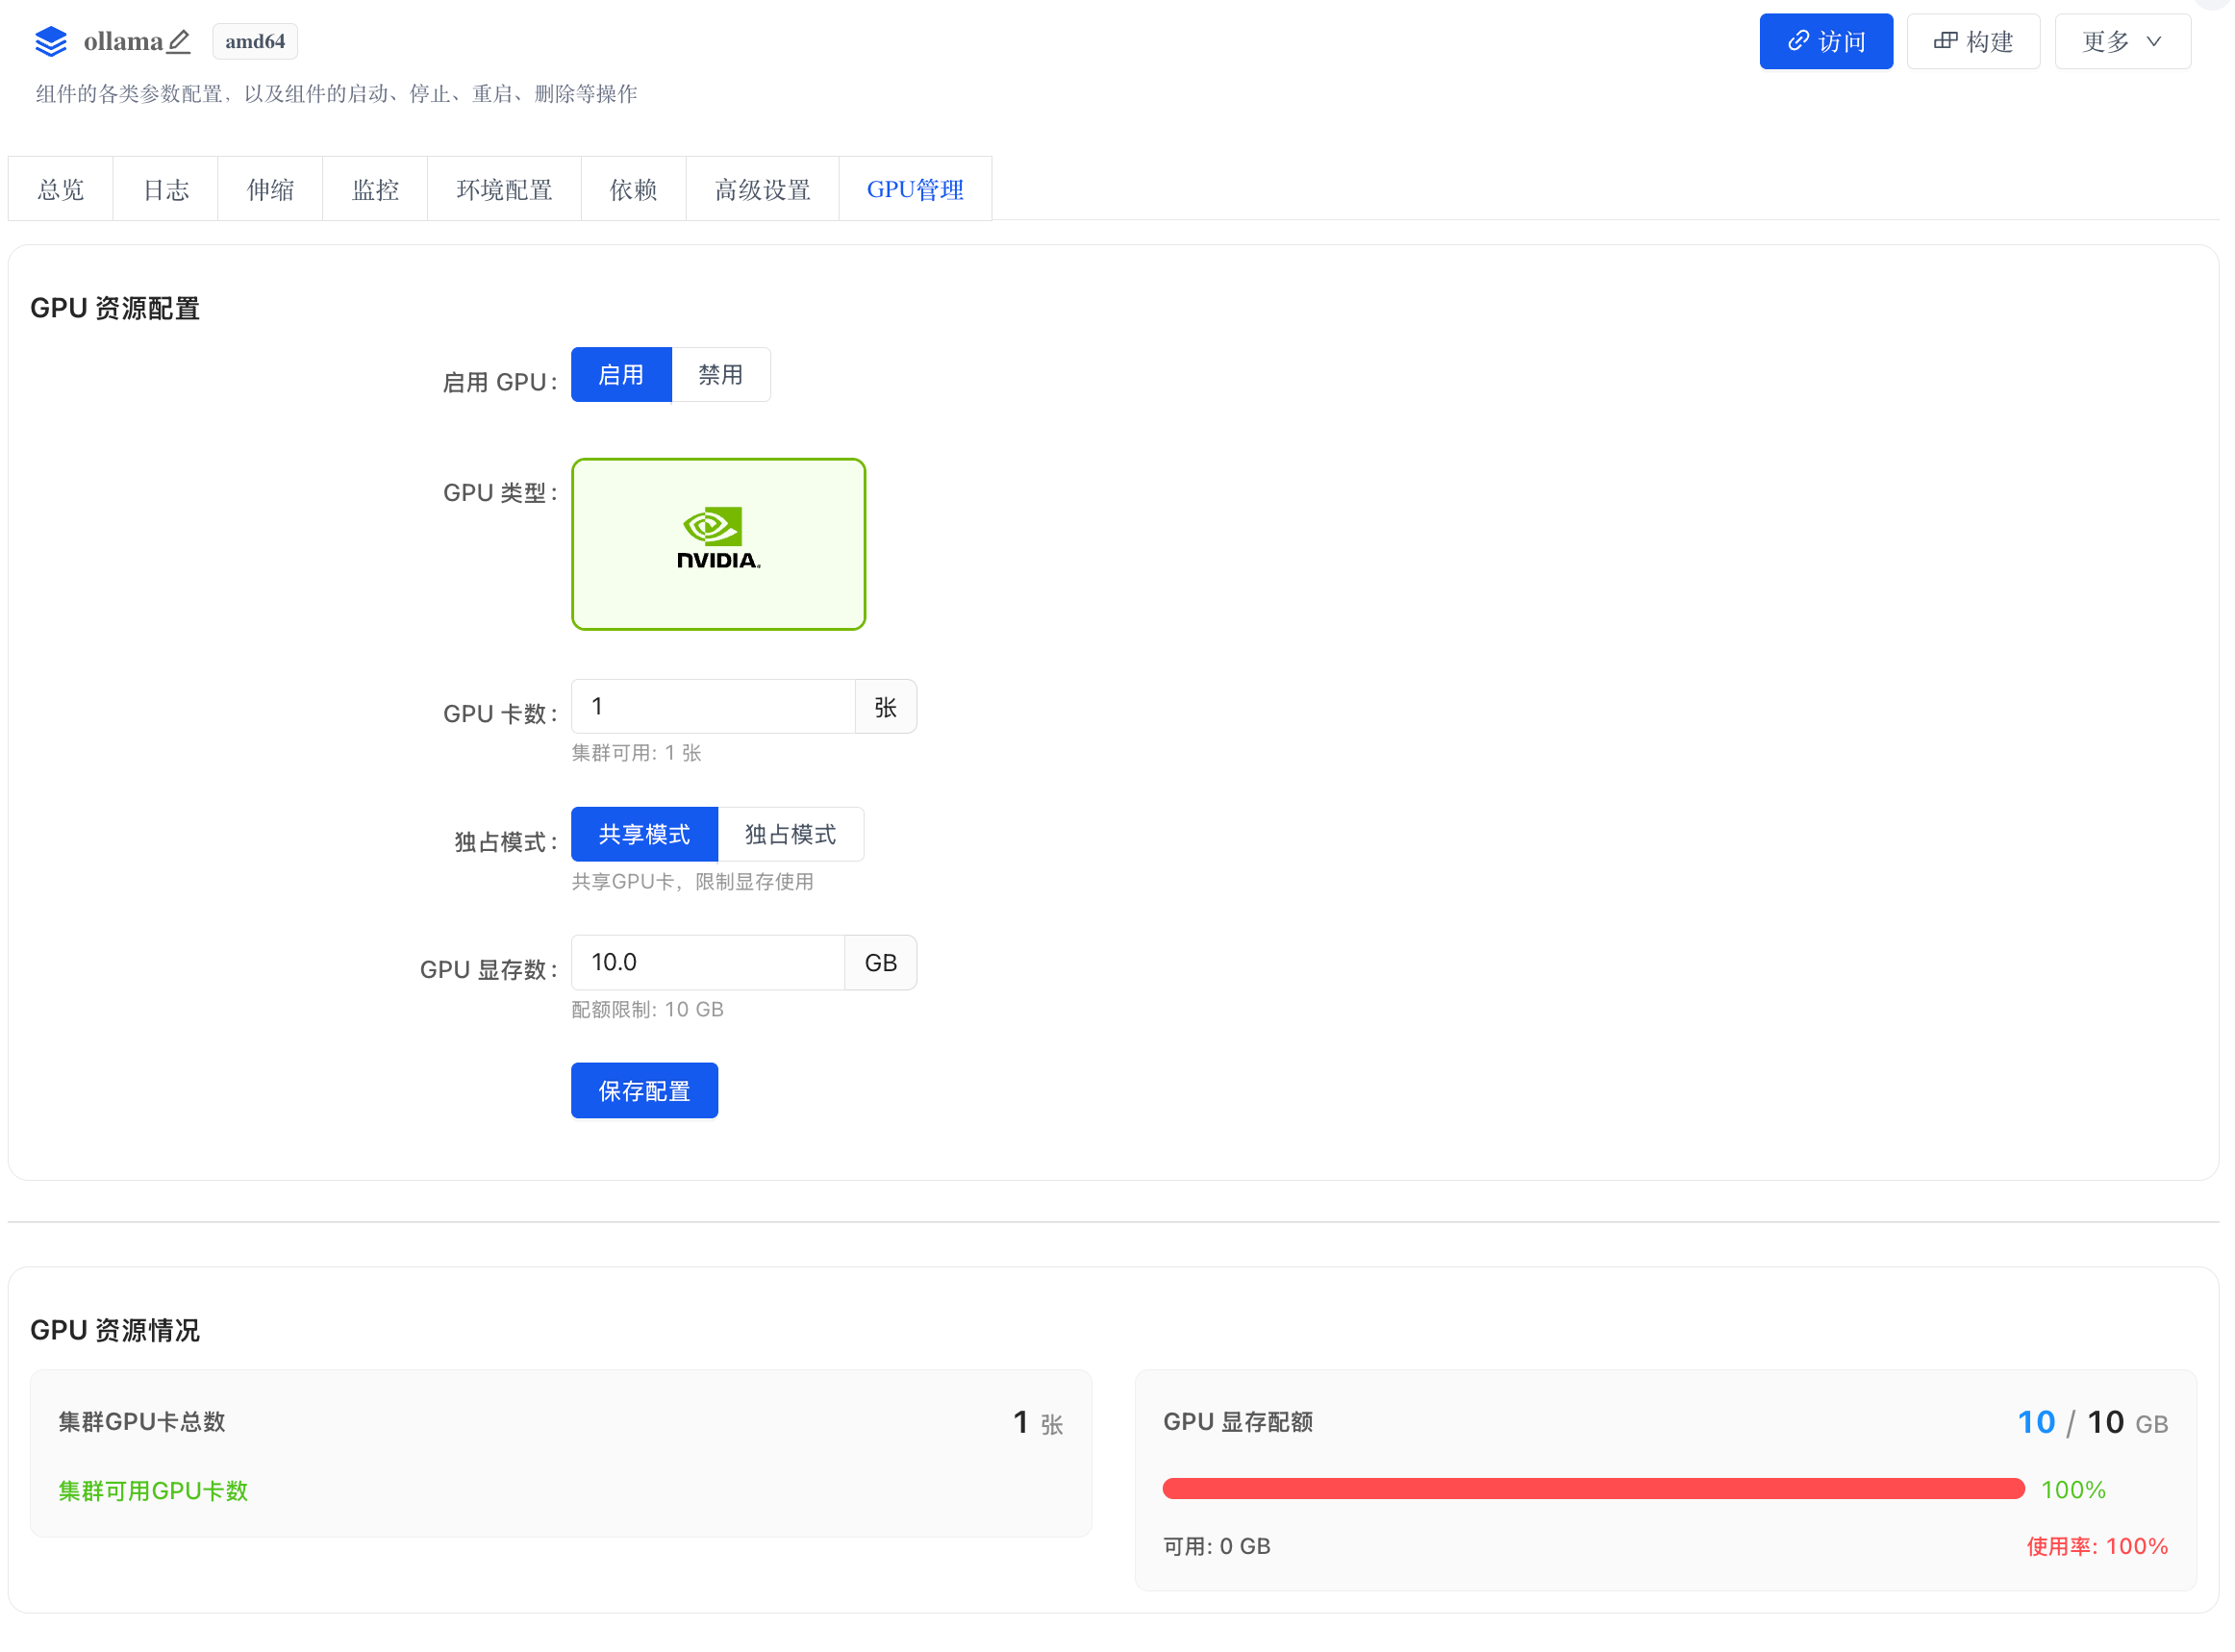Viewport: 2235px width, 1652px height.
Task: Open the 高级设置 tab
Action: tap(762, 188)
